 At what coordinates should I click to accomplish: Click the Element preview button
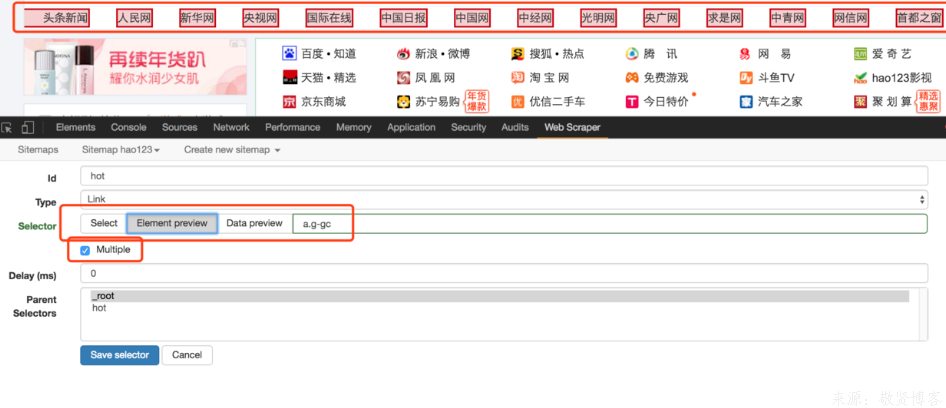172,223
